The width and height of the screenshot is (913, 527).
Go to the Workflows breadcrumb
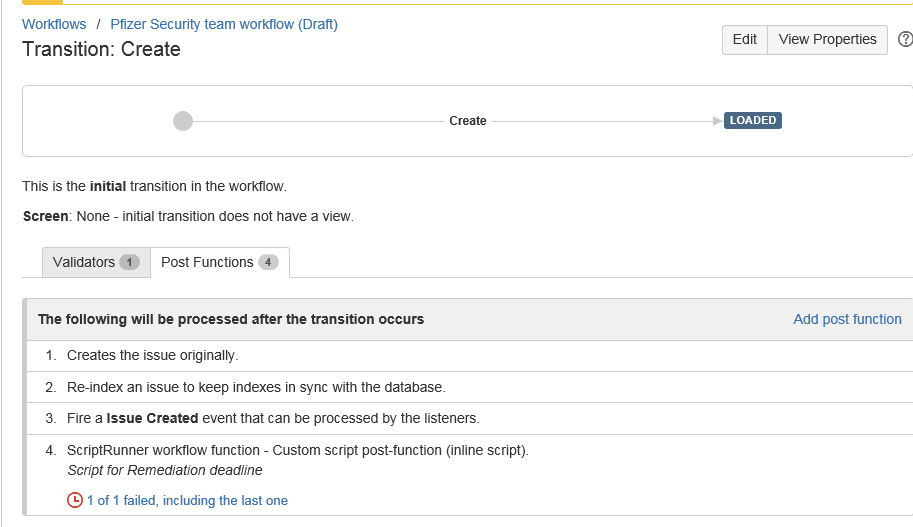54,24
